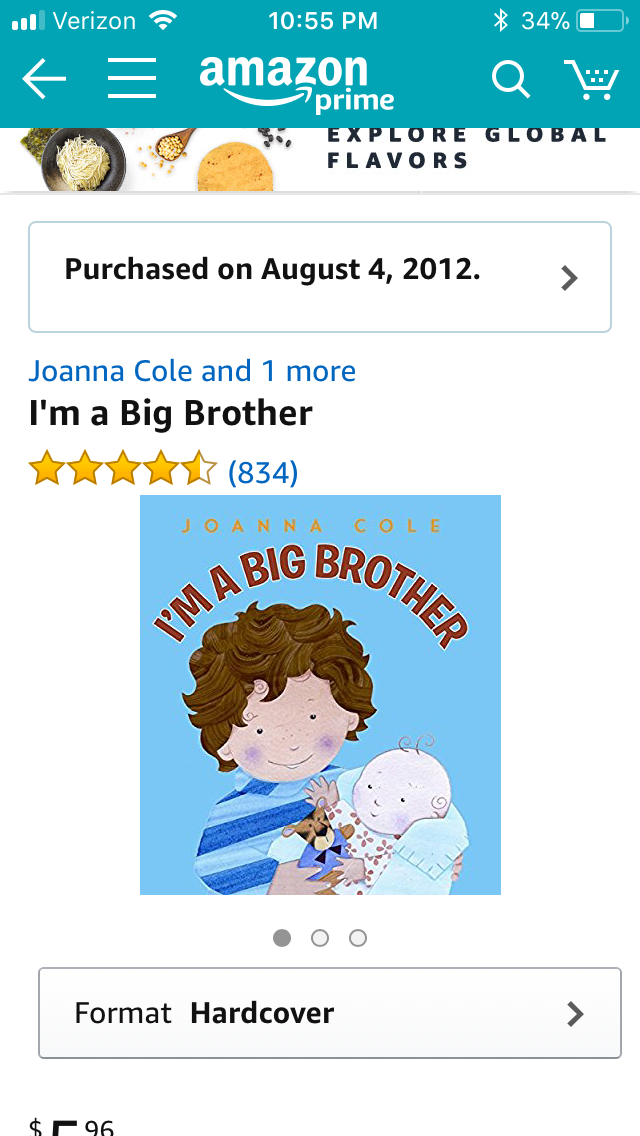Tap chevron in Format Hardcover box
The width and height of the screenshot is (640, 1136).
pos(575,1014)
